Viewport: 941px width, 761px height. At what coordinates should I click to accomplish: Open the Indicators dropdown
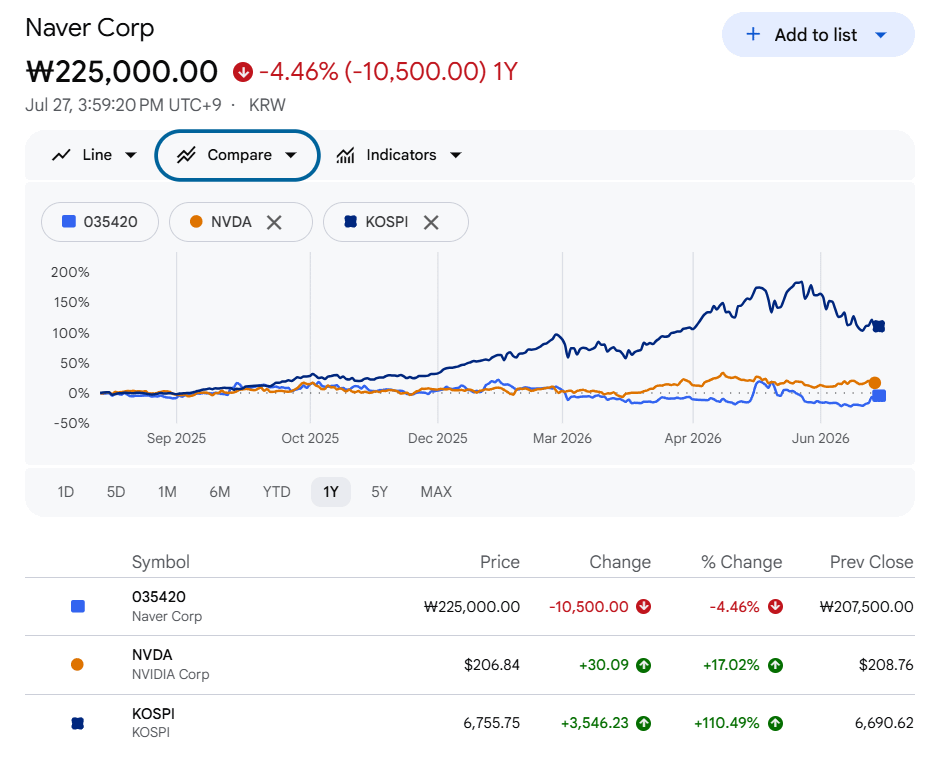pos(399,155)
